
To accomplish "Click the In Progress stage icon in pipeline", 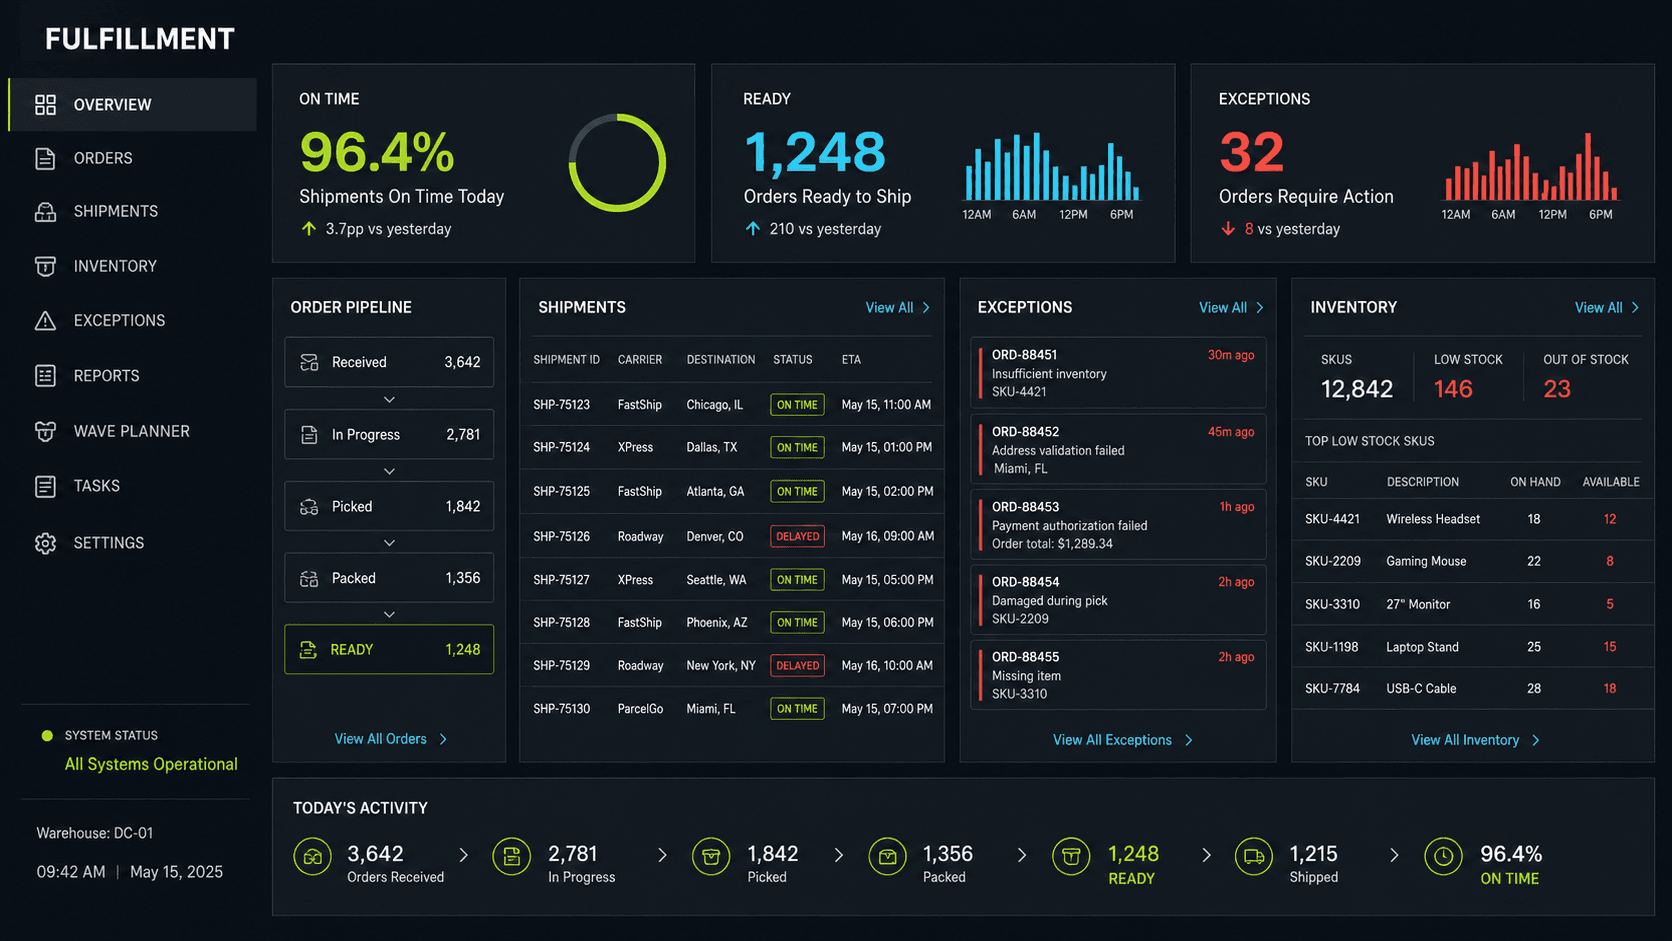I will (309, 435).
